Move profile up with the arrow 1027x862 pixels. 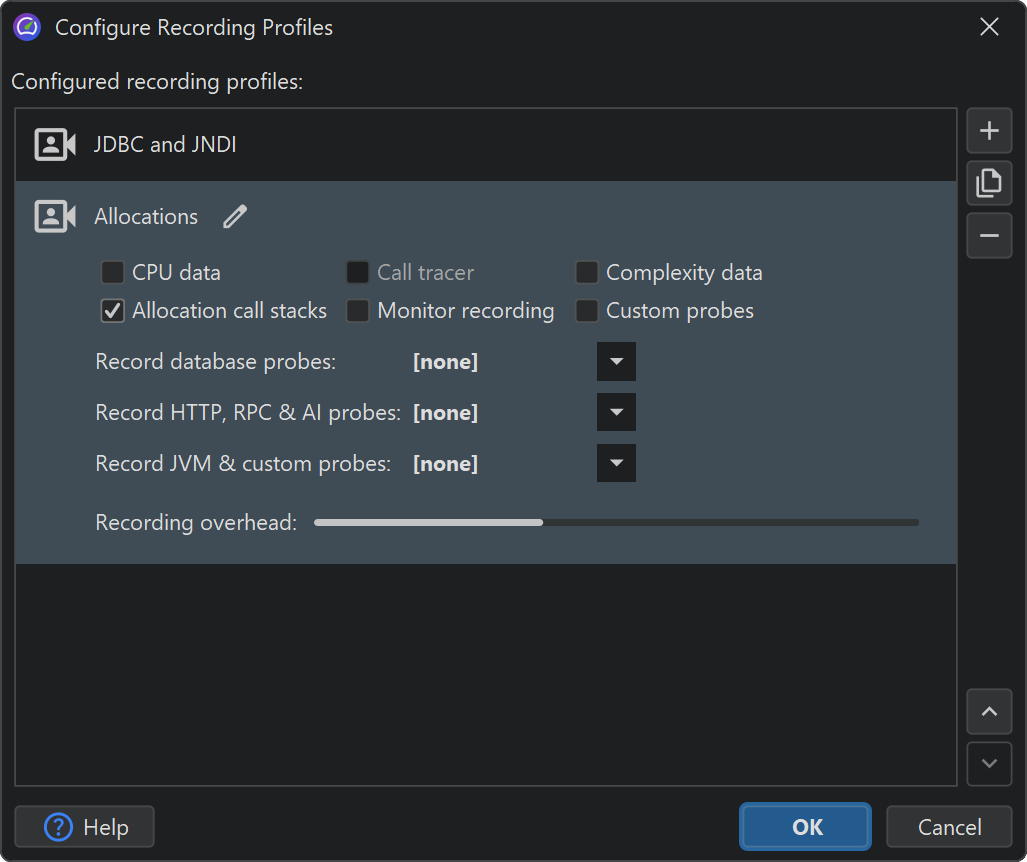pos(989,712)
